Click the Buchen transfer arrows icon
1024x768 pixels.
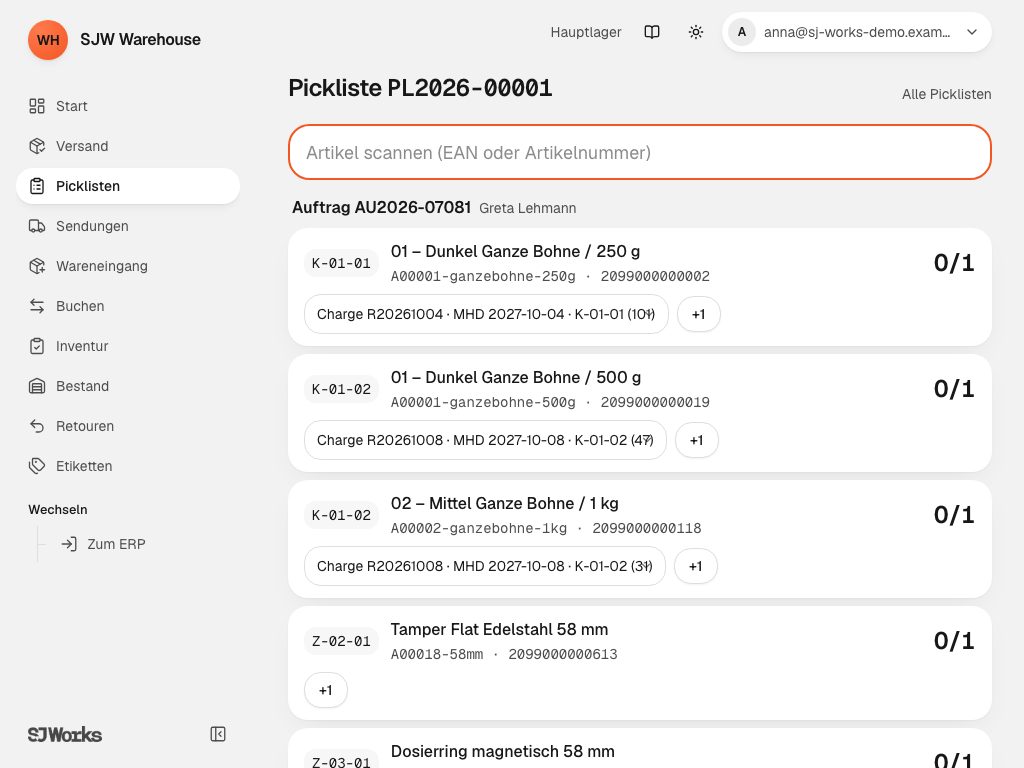pyautogui.click(x=37, y=306)
